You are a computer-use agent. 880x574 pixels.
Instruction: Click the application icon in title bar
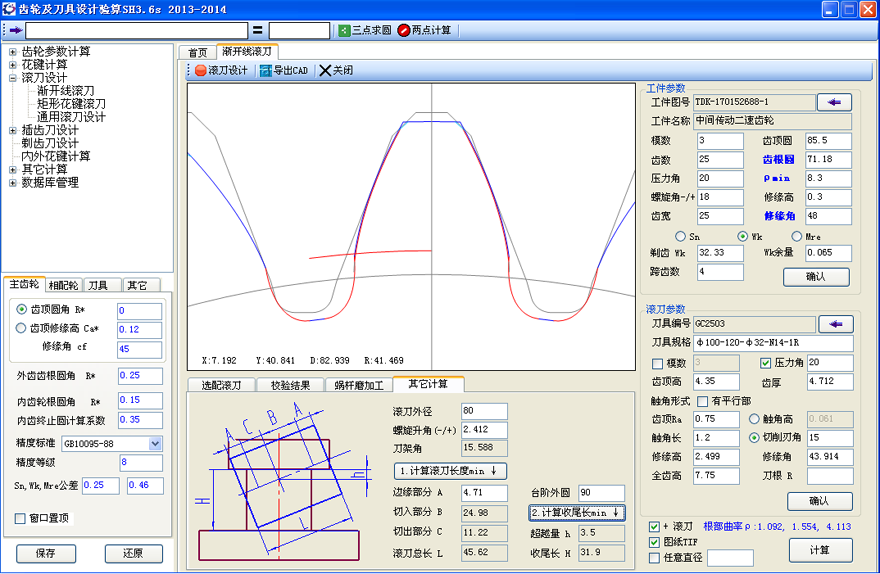[9, 9]
